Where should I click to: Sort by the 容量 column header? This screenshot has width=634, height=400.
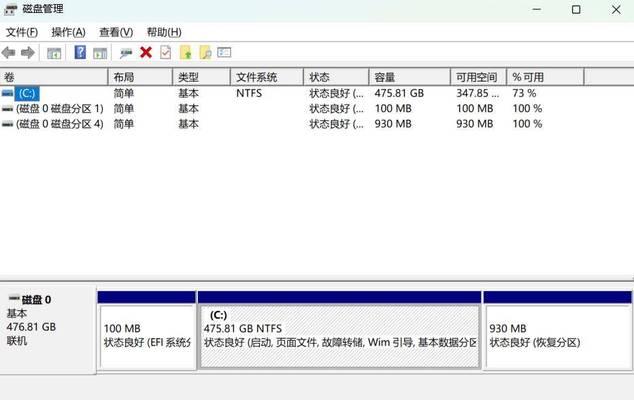point(410,77)
